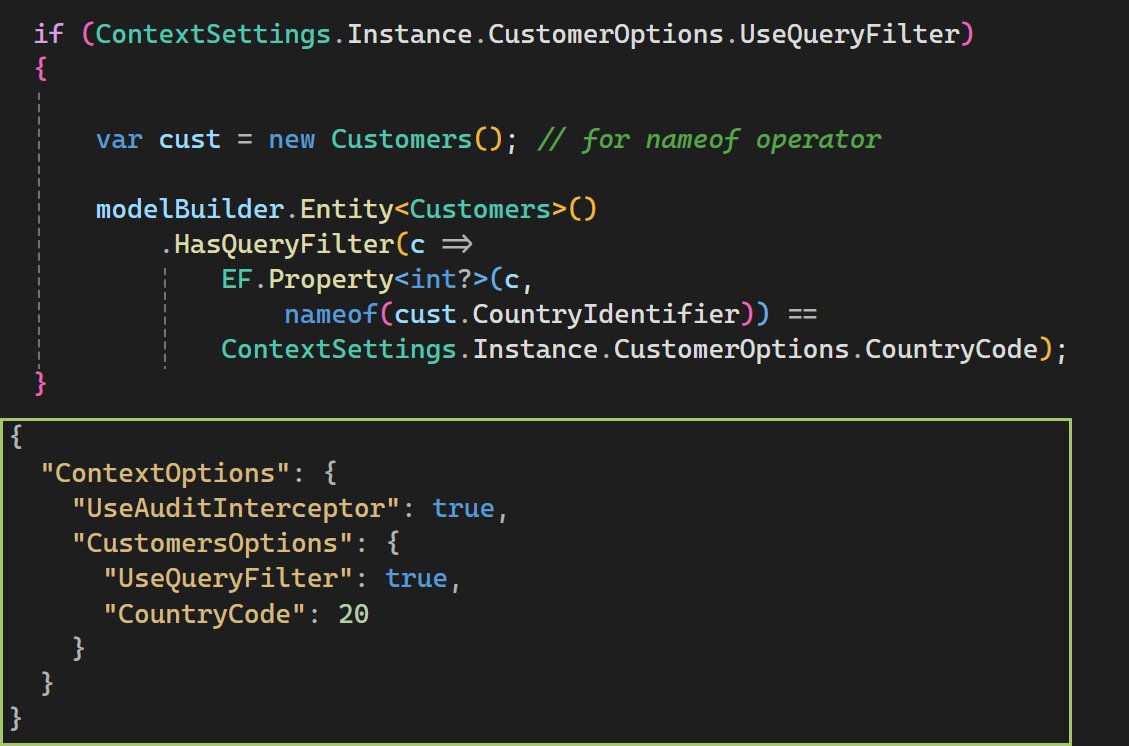1129x746 pixels.
Task: Click the true value of JSON UseQueryFilter
Action: click(416, 578)
